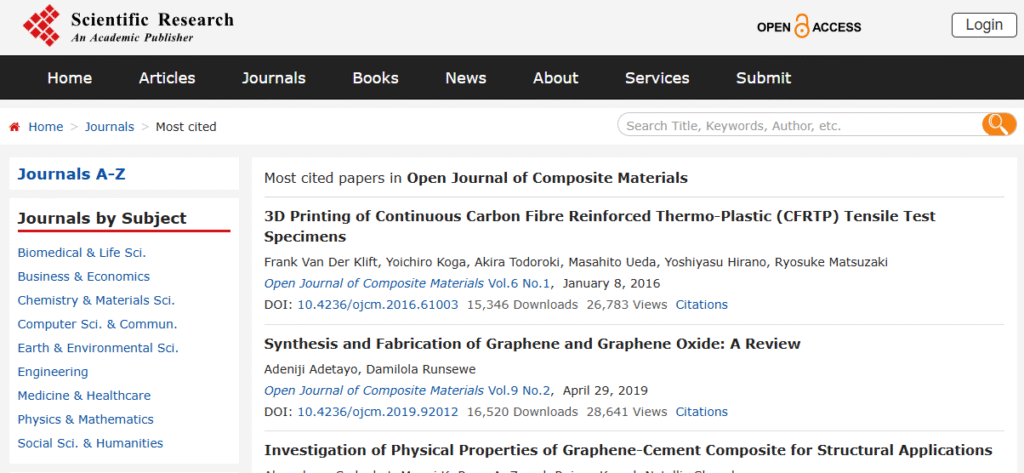Click the 28,641 Views text
This screenshot has width=1024, height=473.
tap(627, 412)
